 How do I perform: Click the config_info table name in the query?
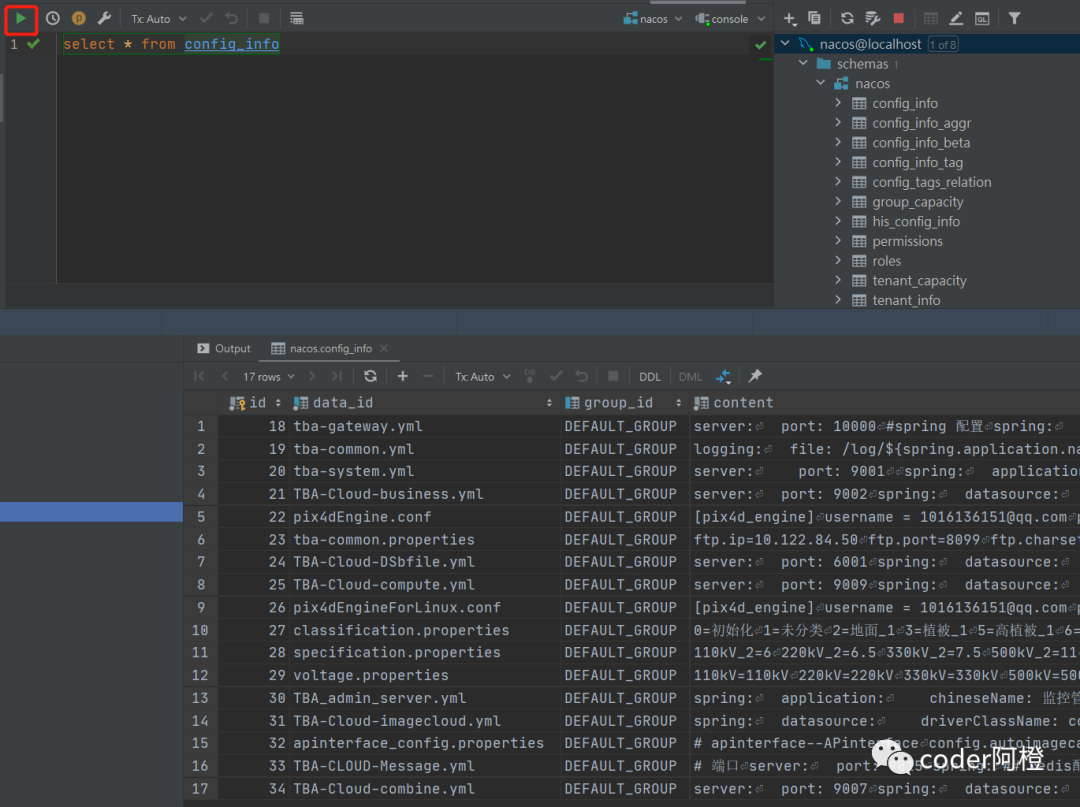click(231, 44)
